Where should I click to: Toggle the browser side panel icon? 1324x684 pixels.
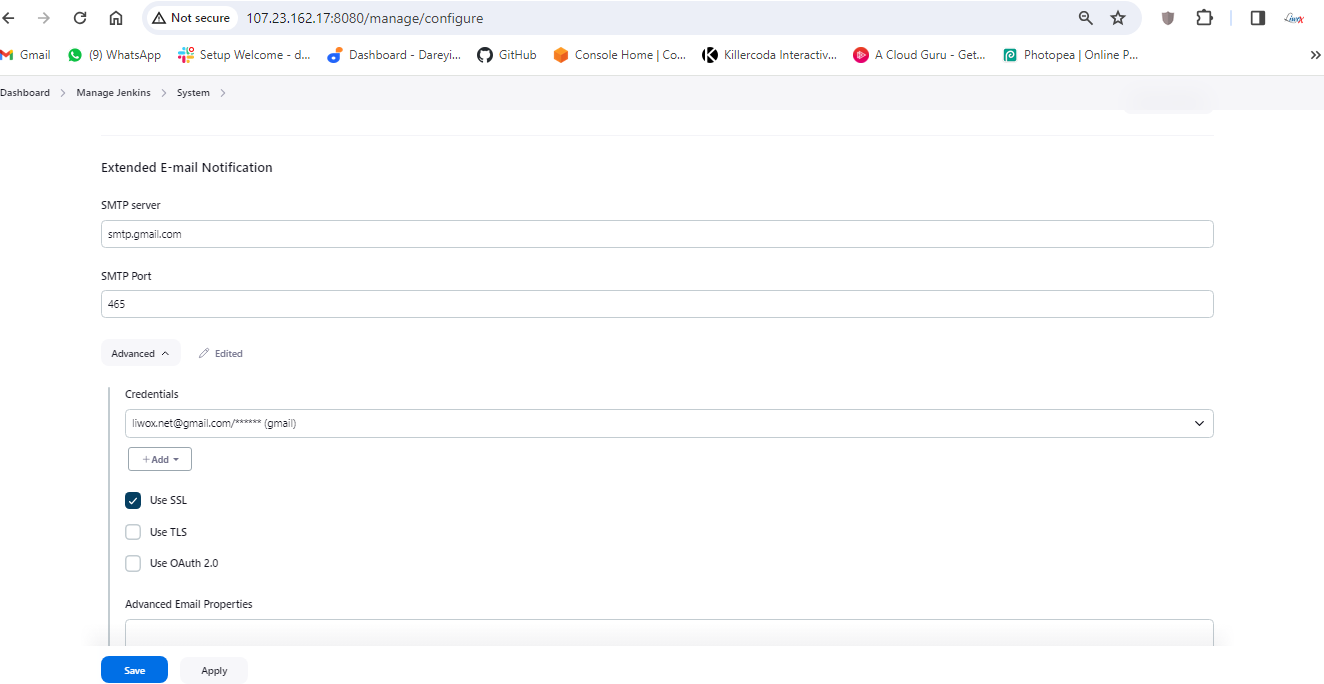tap(1258, 18)
